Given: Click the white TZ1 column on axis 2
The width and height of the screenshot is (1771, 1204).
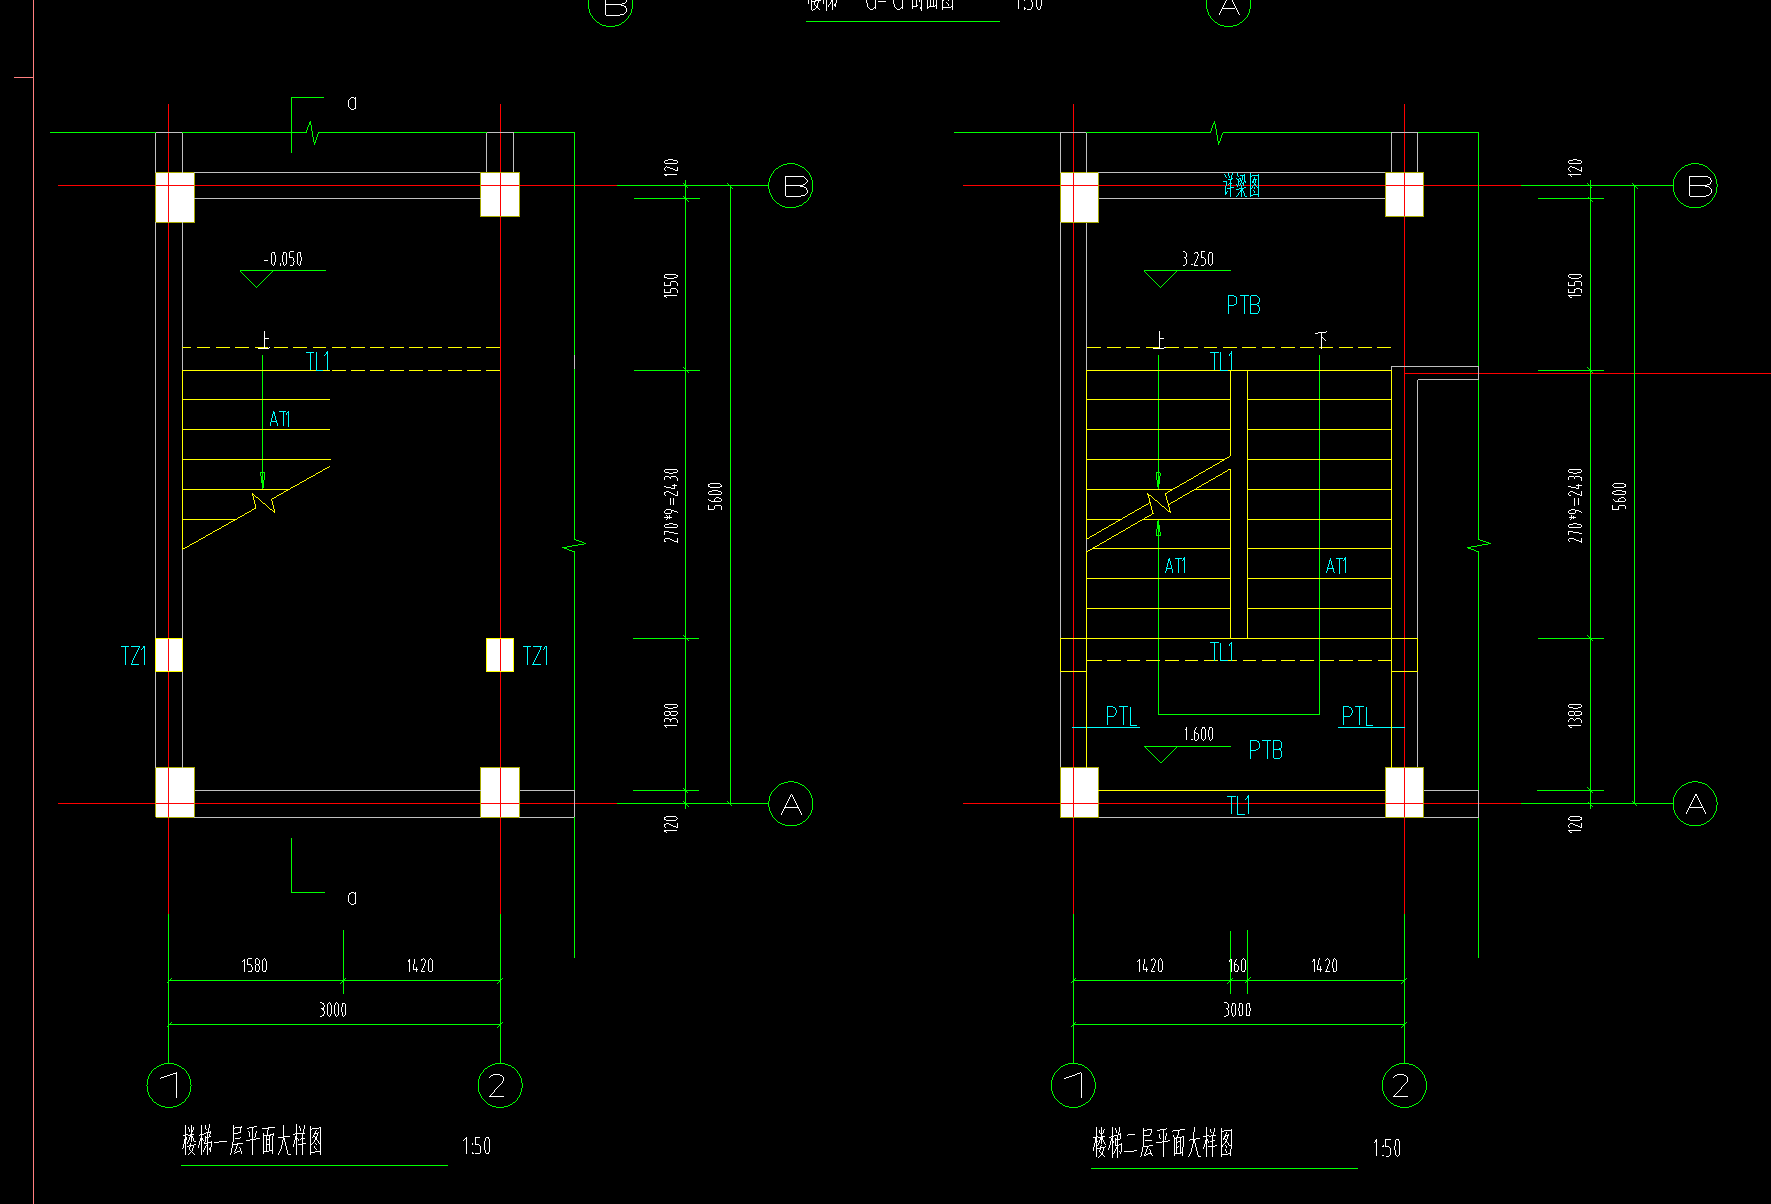Looking at the screenshot, I should click(500, 655).
